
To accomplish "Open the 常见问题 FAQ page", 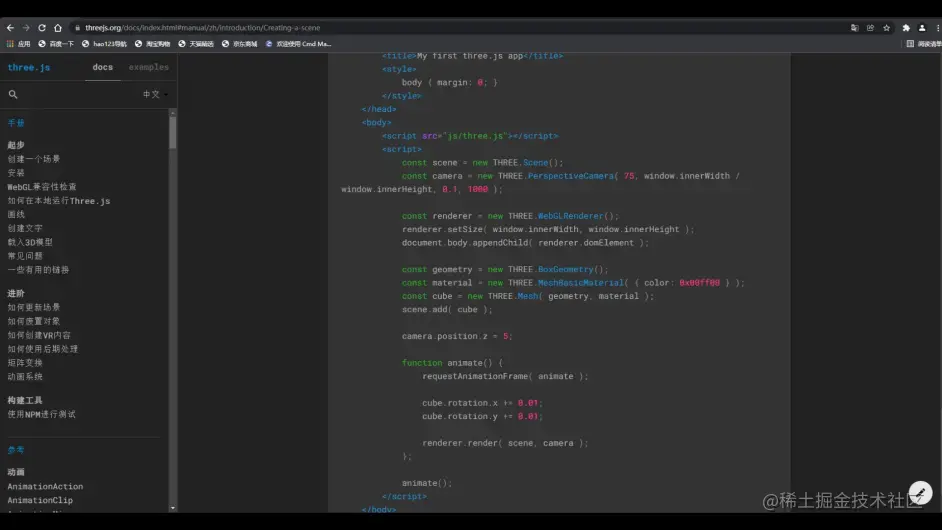I will pyautogui.click(x=25, y=256).
